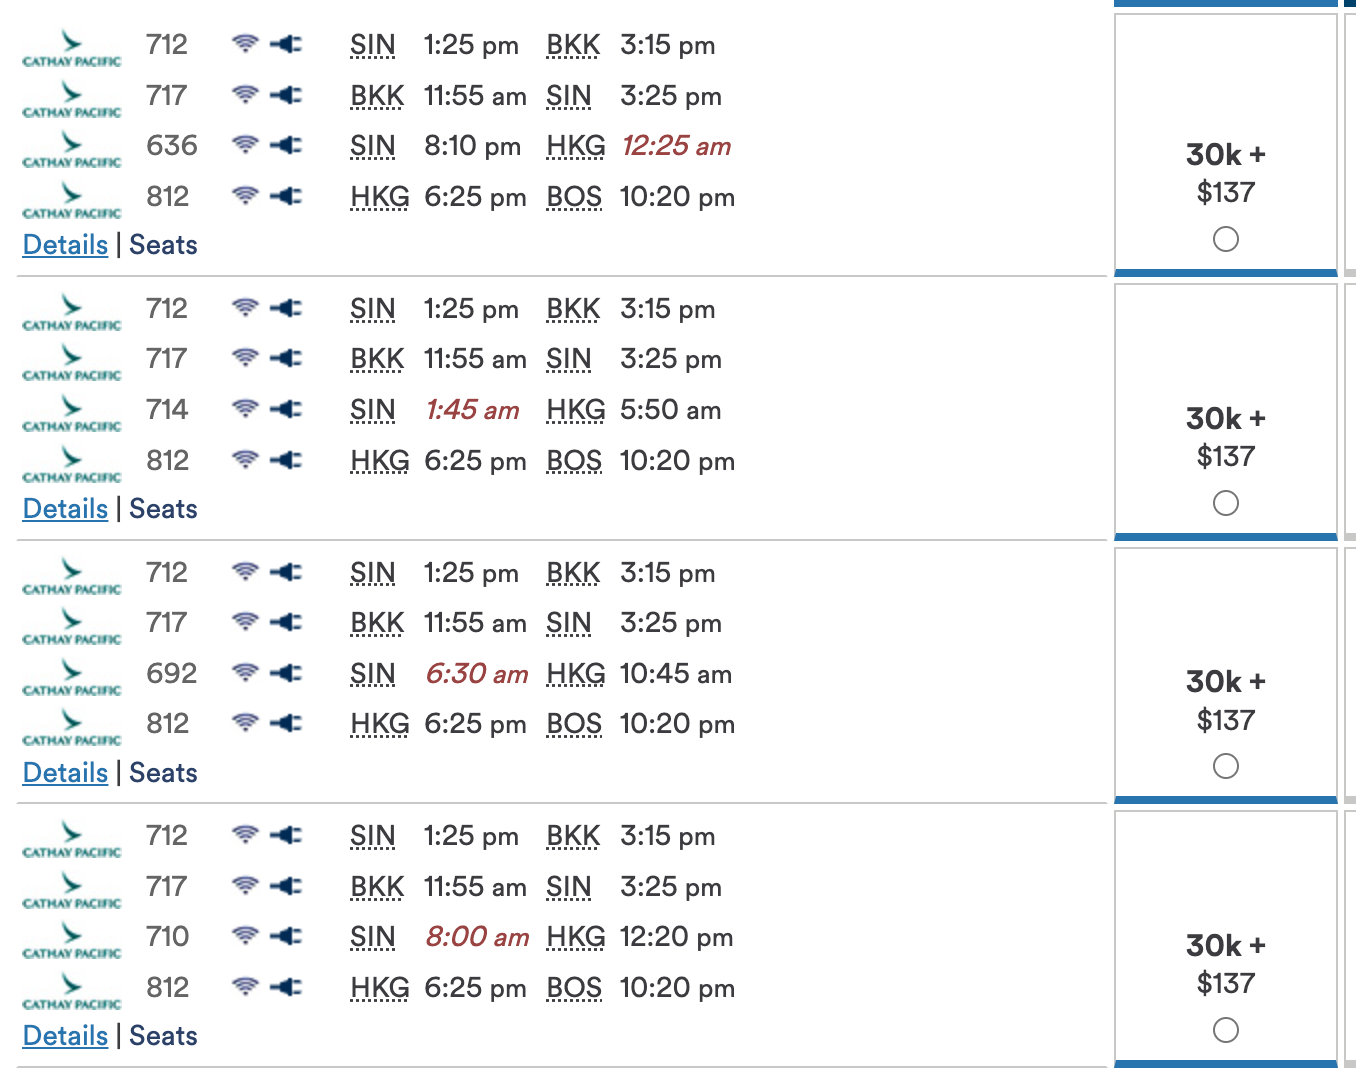Click the Cathay Pacific logo beside flight 714
1356x1090 pixels.
tap(72, 413)
